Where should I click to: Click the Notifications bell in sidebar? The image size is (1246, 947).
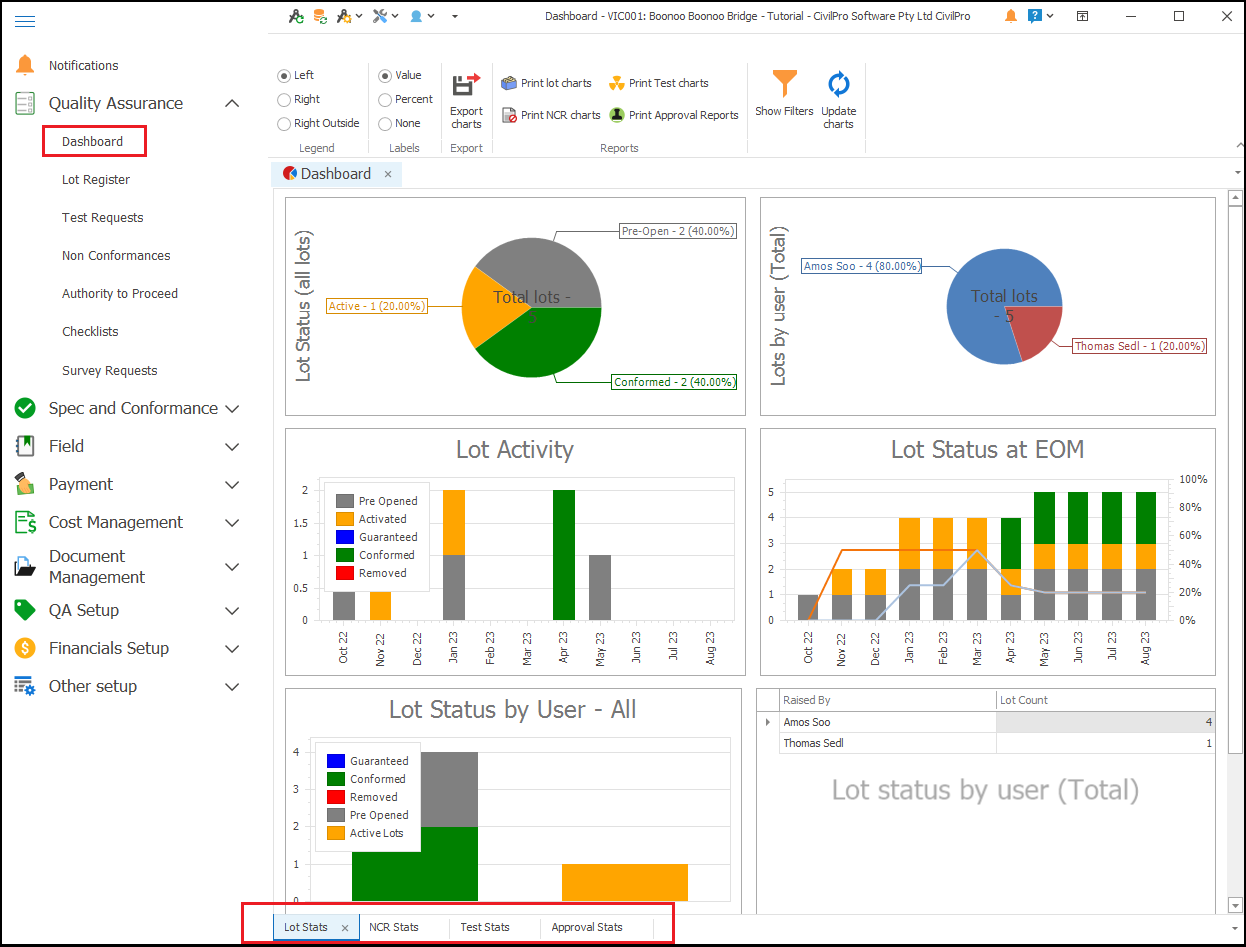(25, 65)
